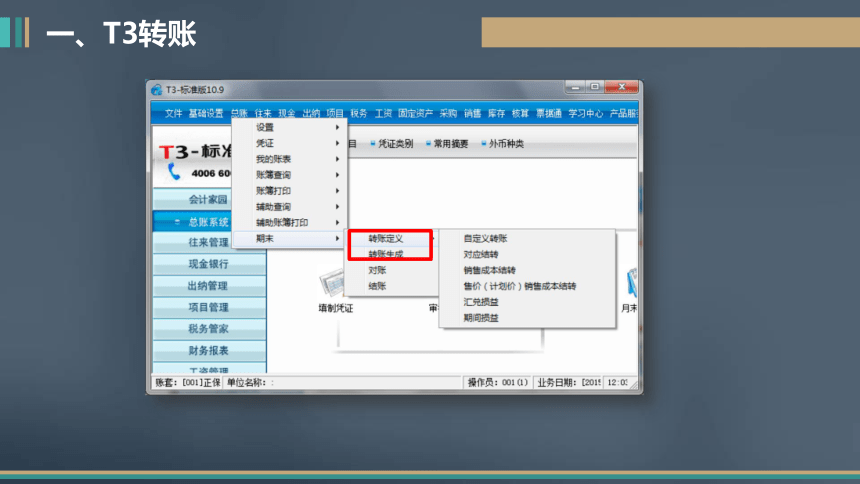Click the bullet icon before 凭证类别
The image size is (860, 484).
tap(373, 143)
